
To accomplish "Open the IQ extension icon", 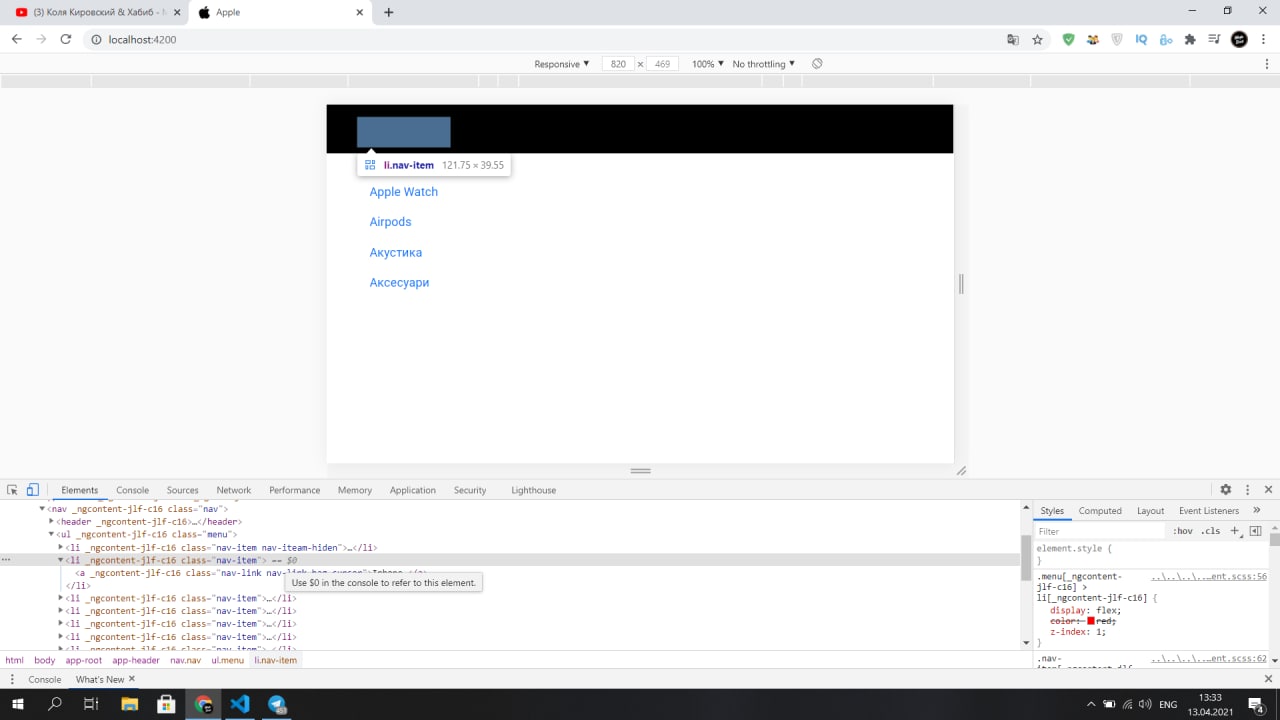I will [1141, 40].
